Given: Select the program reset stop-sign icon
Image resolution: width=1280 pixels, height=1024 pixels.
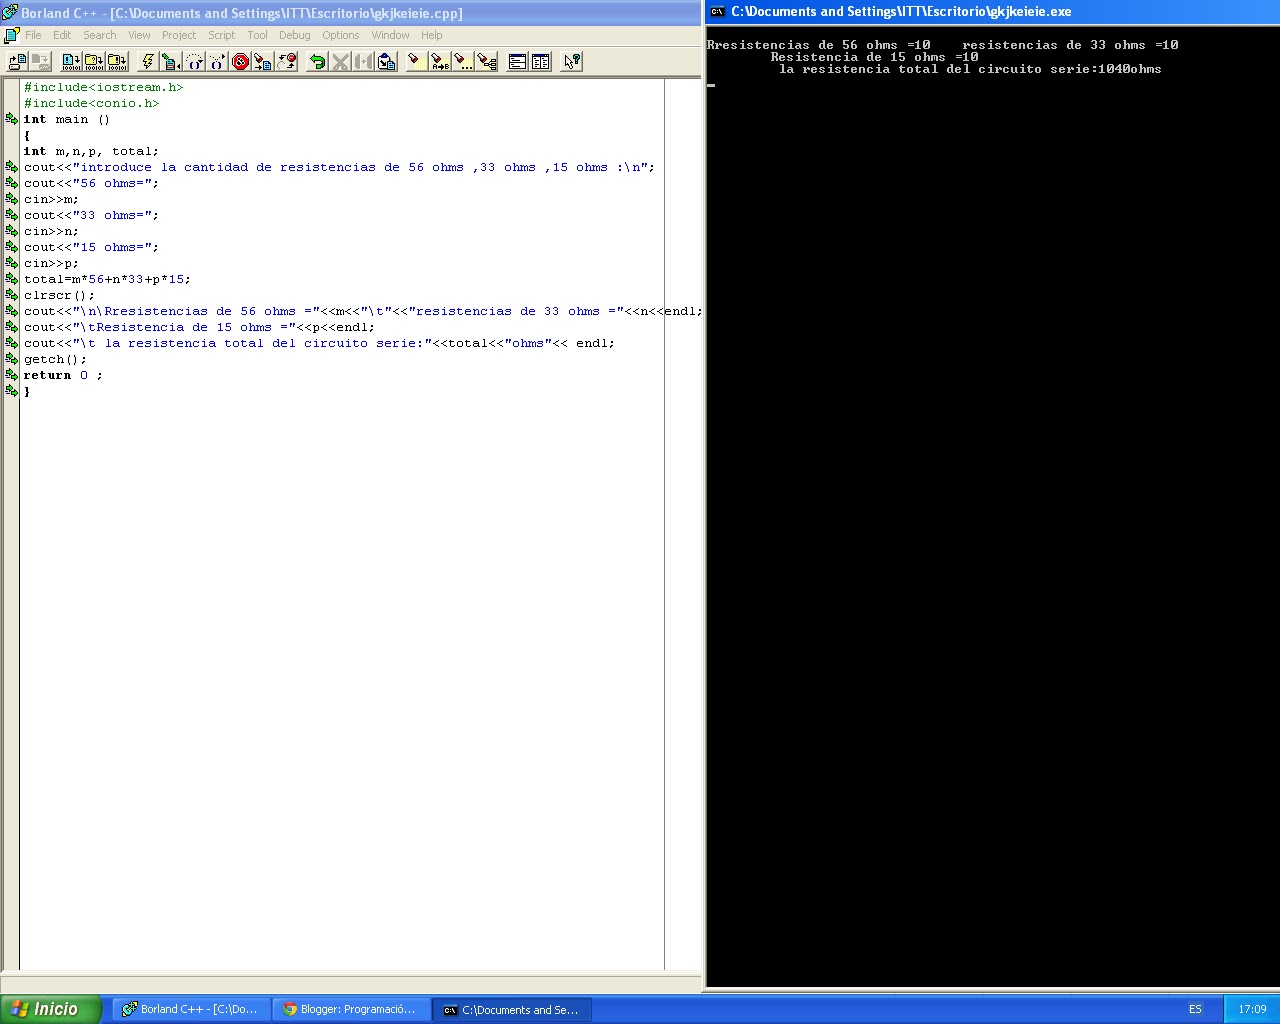Looking at the screenshot, I should coord(239,61).
